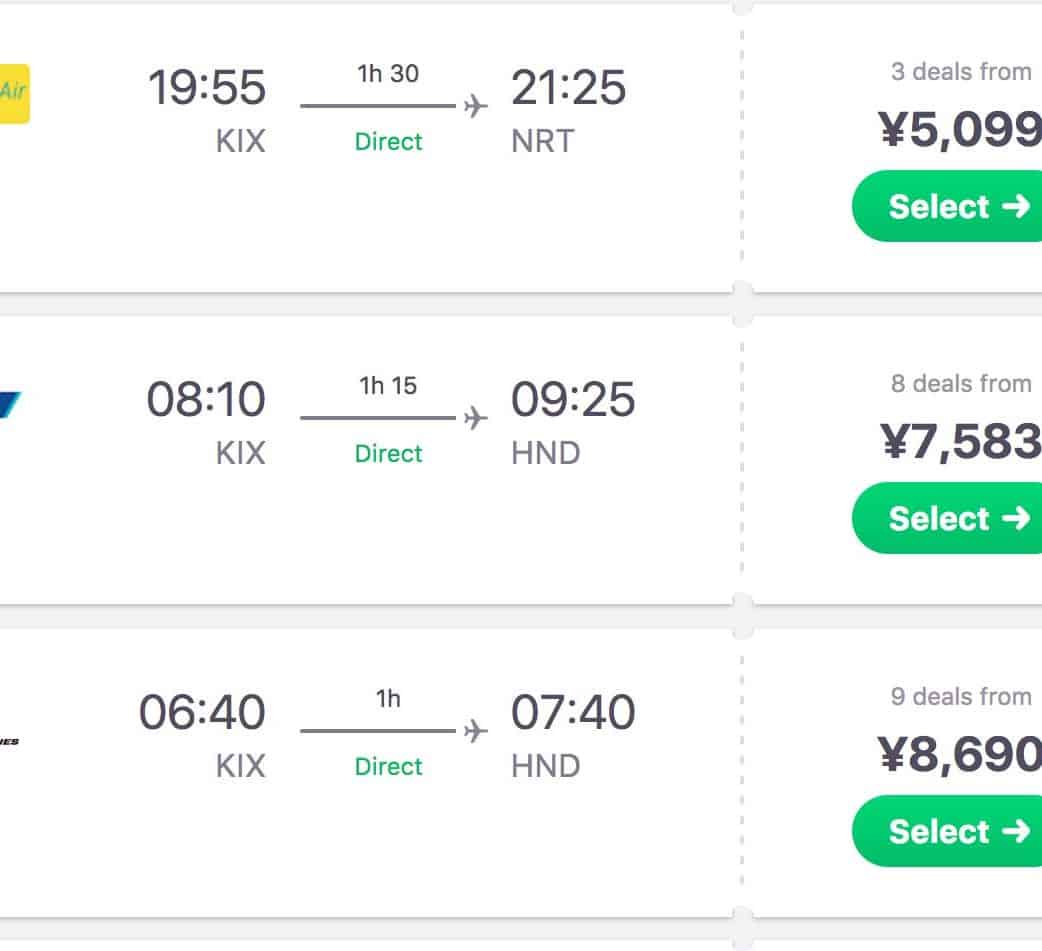Open the '9 deals from' text

pyautogui.click(x=960, y=697)
